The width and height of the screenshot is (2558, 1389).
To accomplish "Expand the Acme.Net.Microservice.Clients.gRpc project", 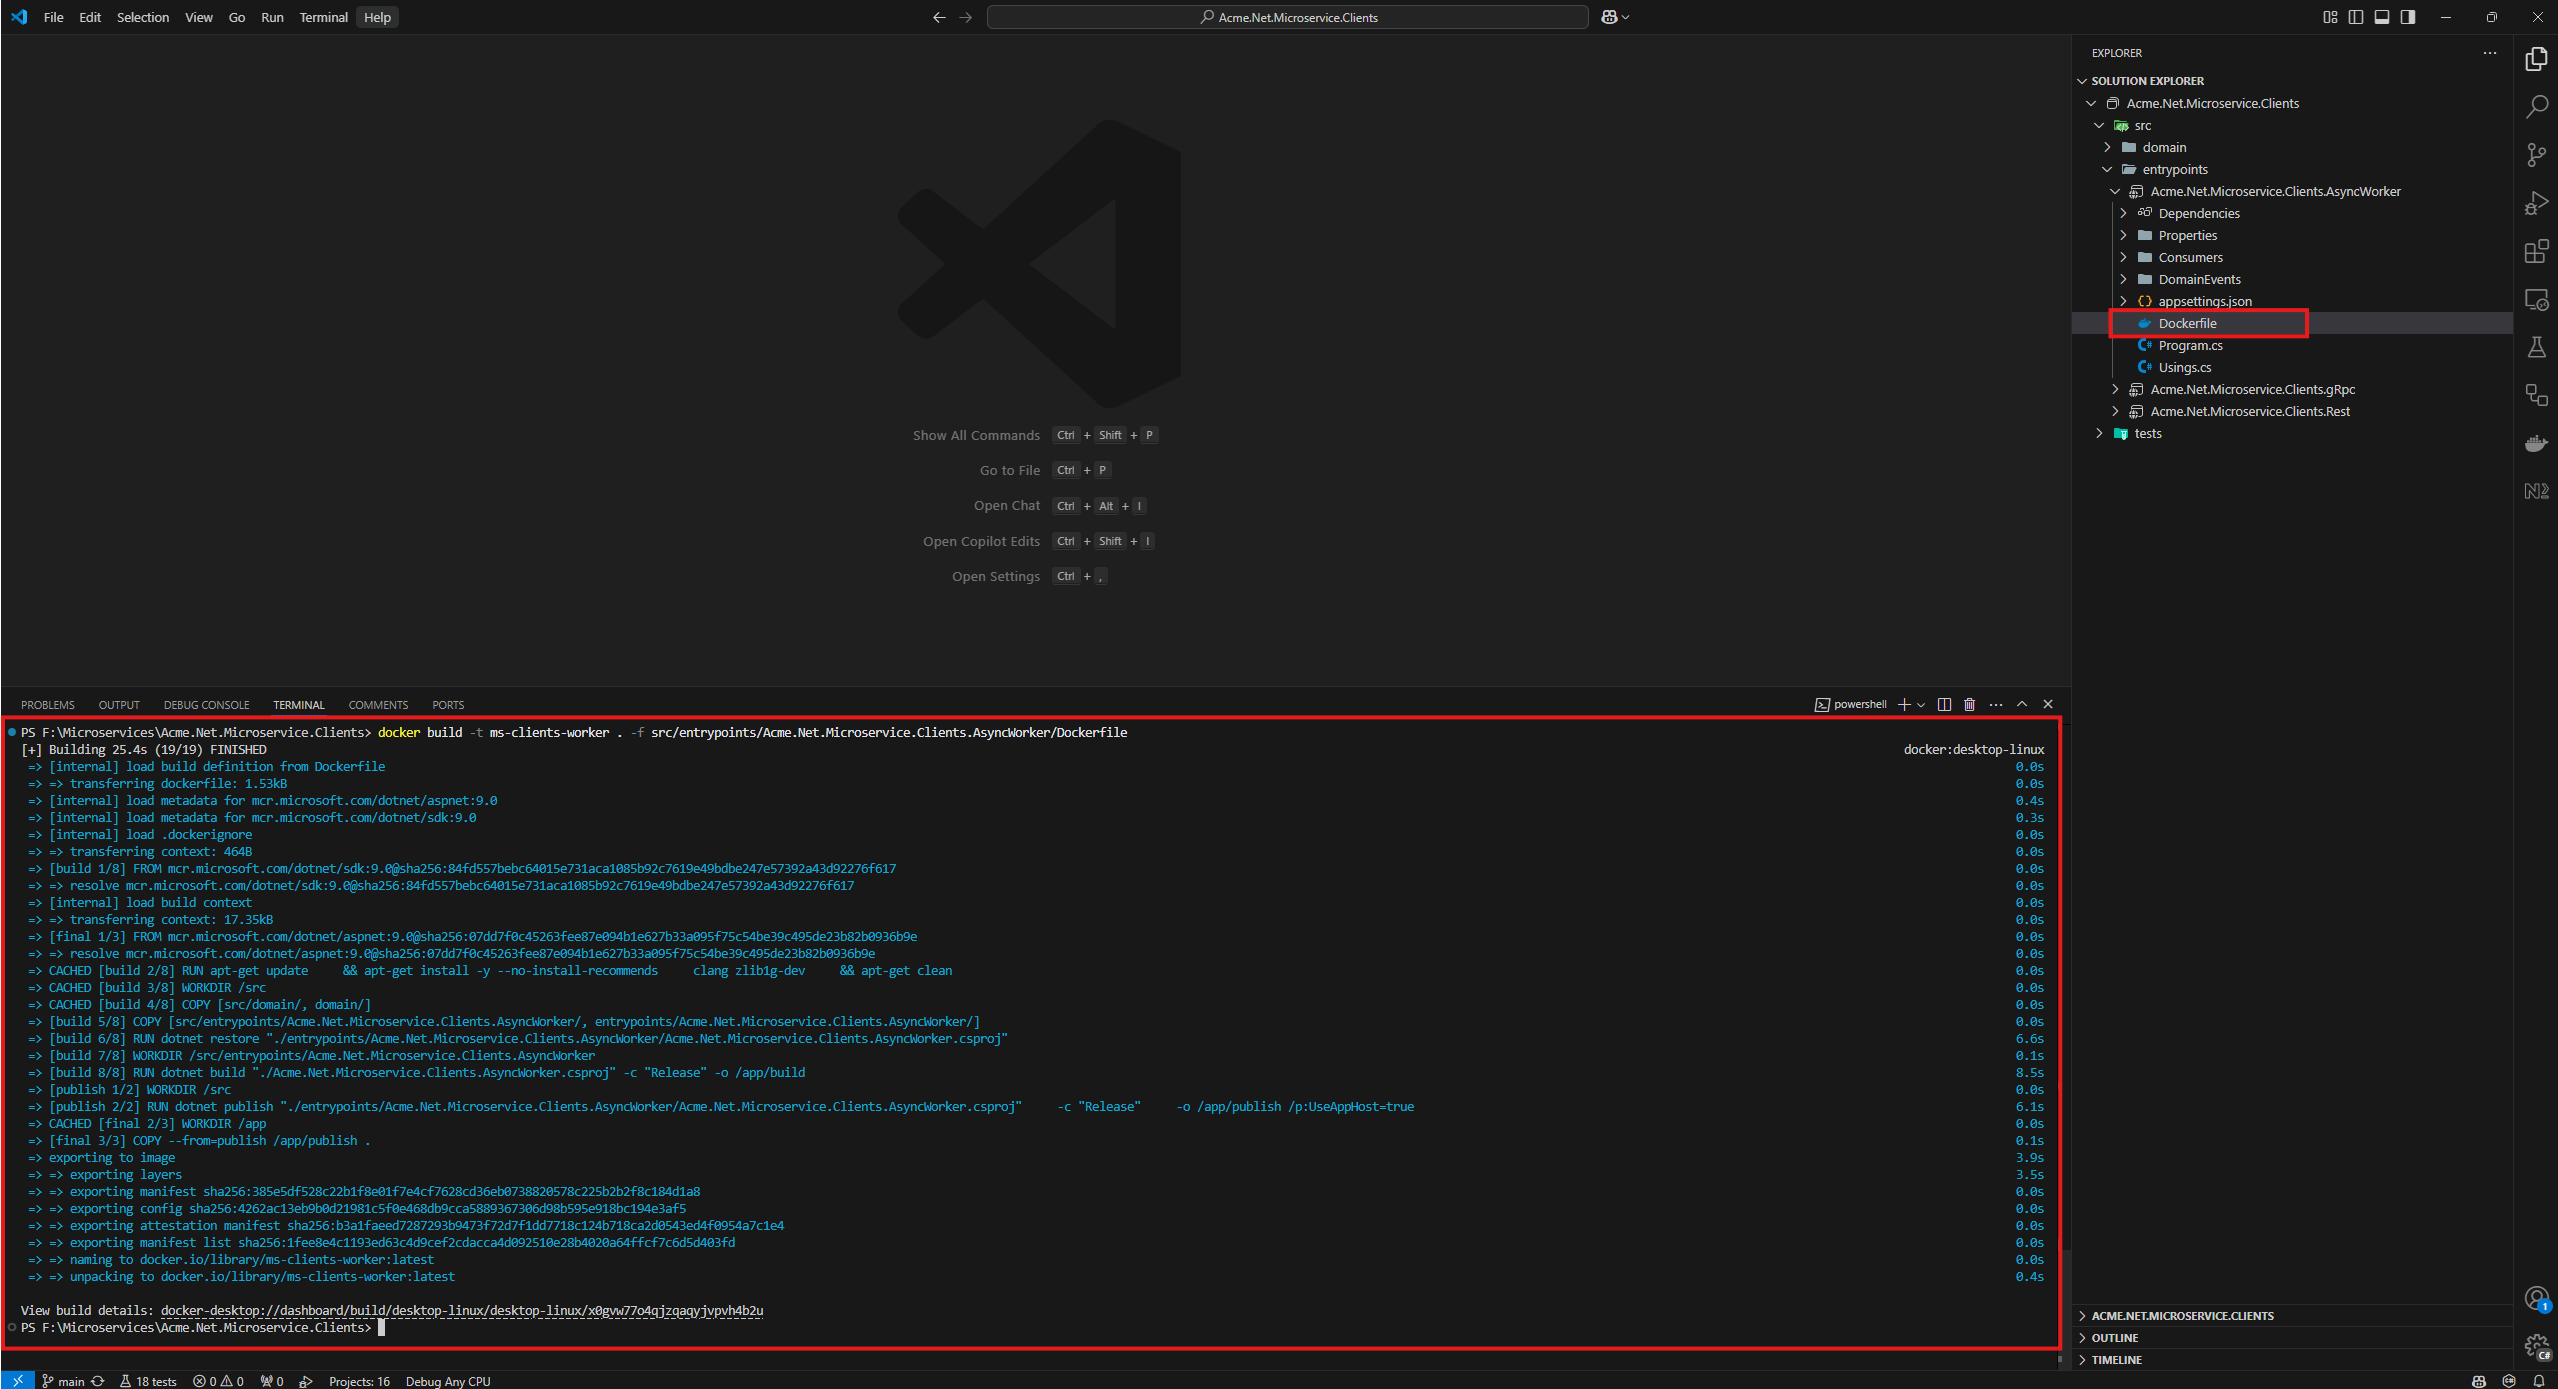I will (x=2115, y=389).
